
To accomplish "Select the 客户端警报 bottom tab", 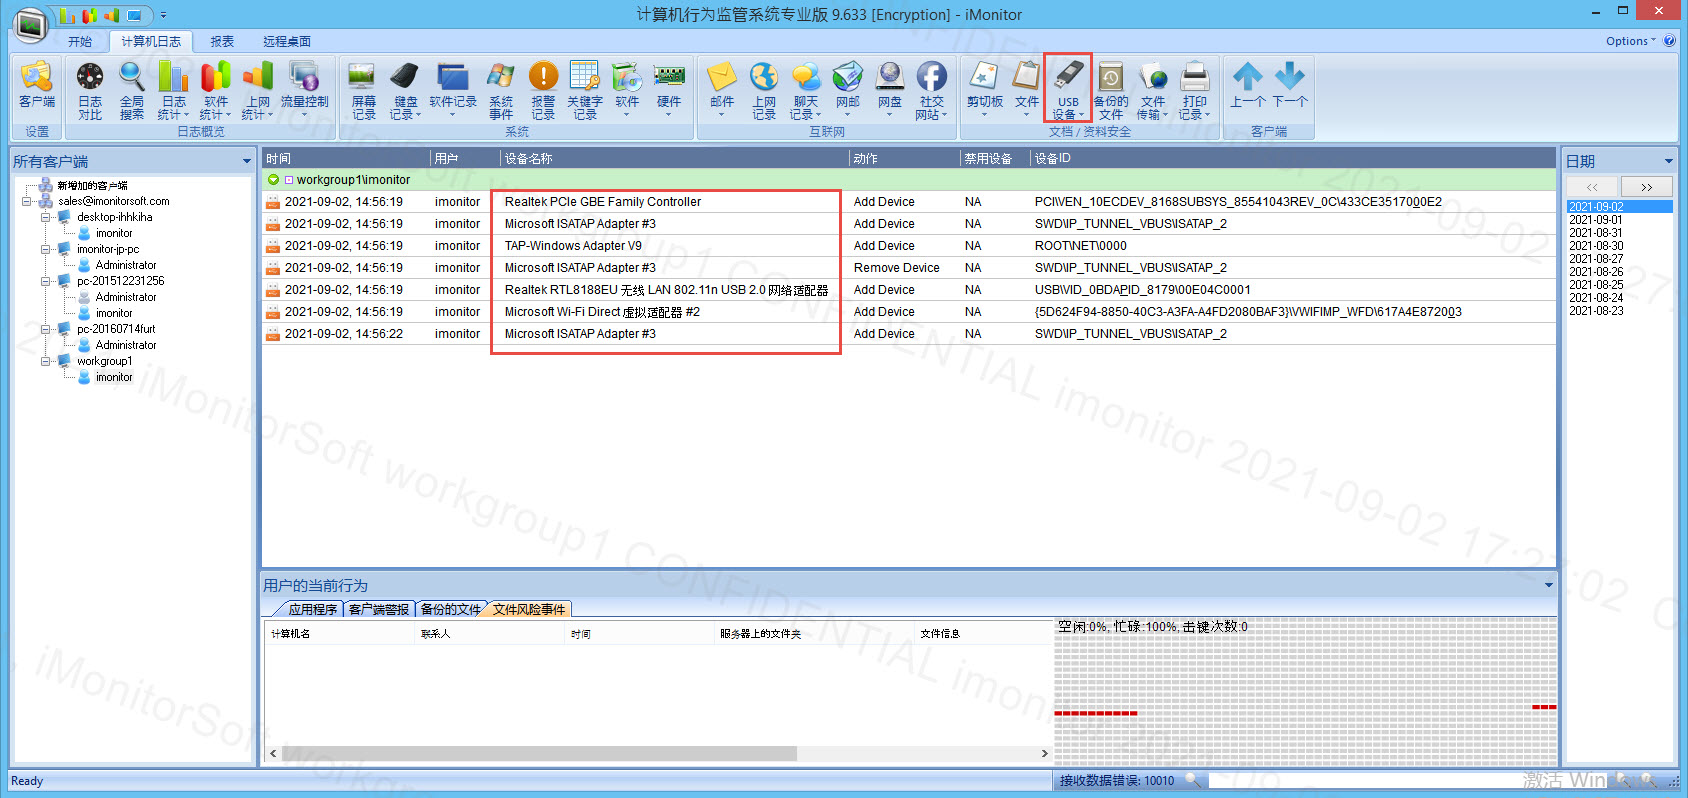I will tap(379, 609).
